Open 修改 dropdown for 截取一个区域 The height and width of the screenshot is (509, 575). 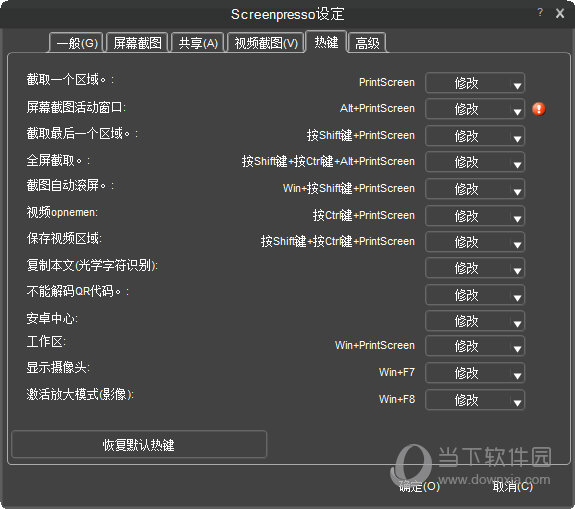click(x=475, y=83)
